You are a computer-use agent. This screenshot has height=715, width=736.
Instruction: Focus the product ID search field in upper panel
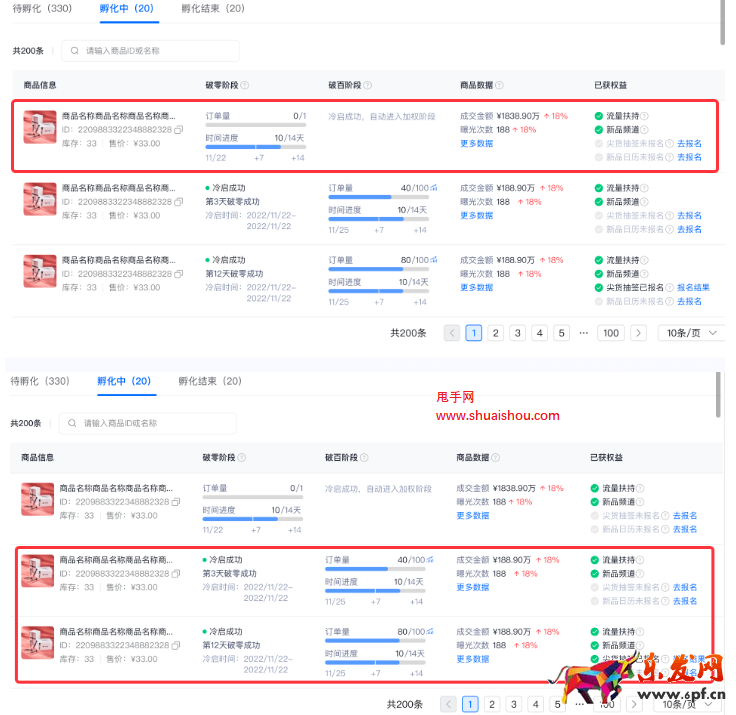pos(150,51)
